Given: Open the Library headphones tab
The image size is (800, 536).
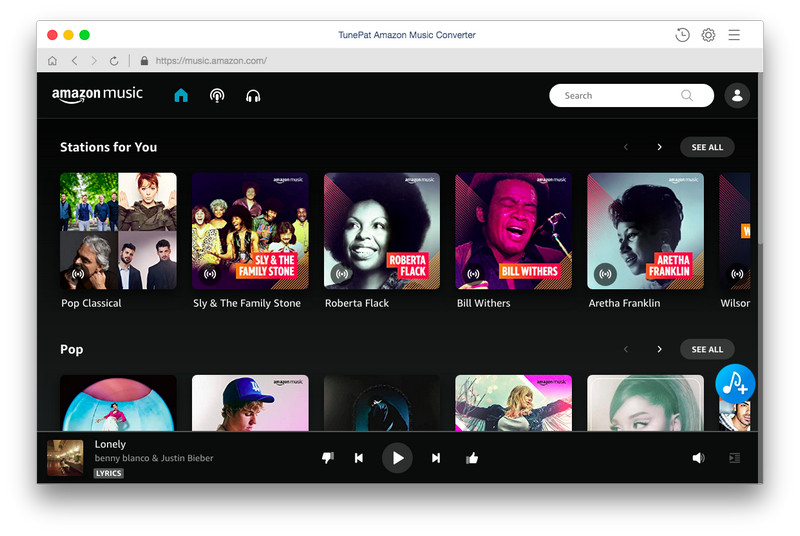Looking at the screenshot, I should point(253,96).
